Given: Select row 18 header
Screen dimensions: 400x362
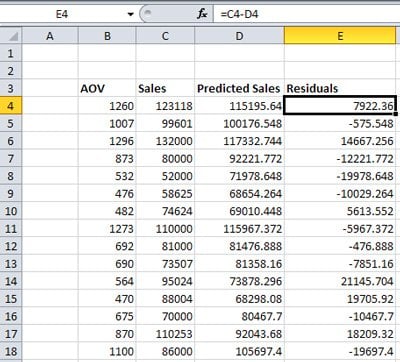Looking at the screenshot, I should pos(11,351).
